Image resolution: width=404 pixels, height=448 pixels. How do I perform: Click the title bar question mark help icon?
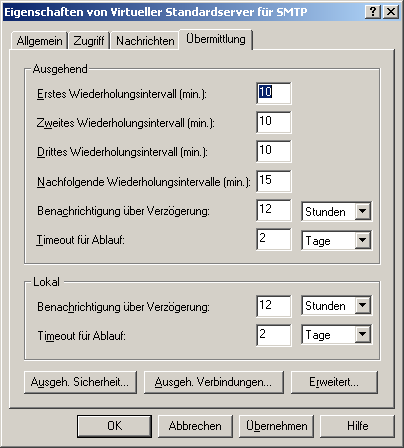[x=373, y=12]
